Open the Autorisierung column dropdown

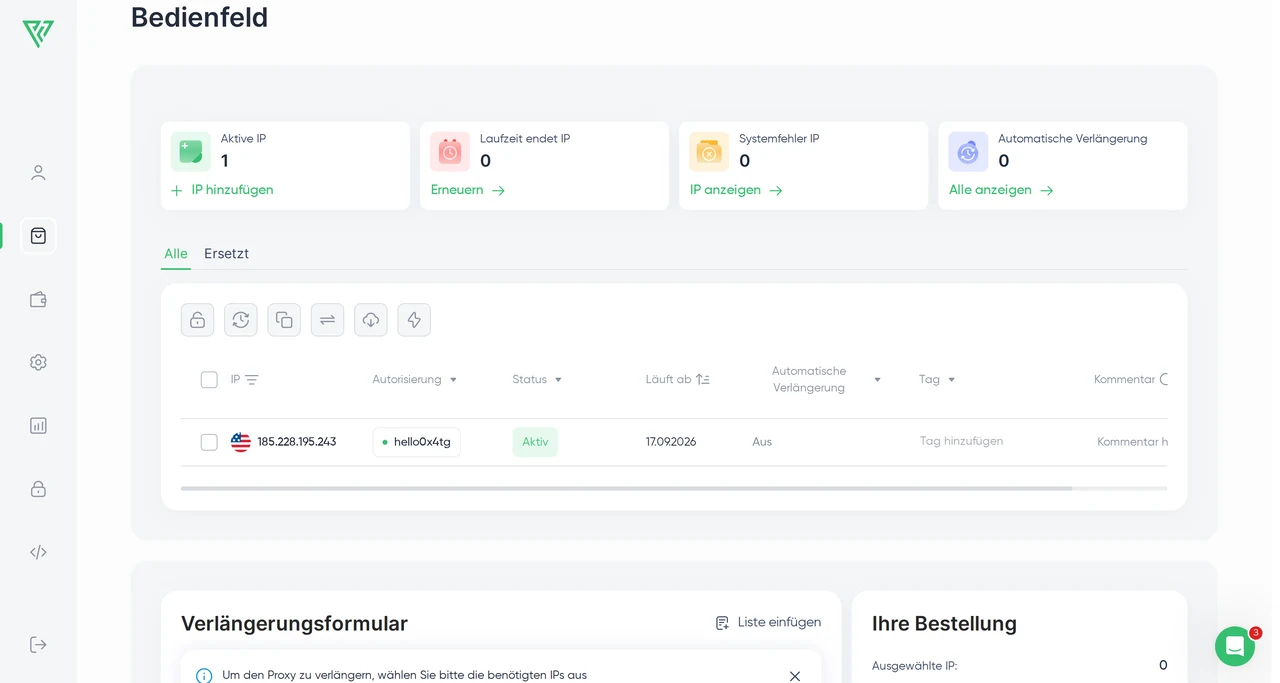coord(453,380)
